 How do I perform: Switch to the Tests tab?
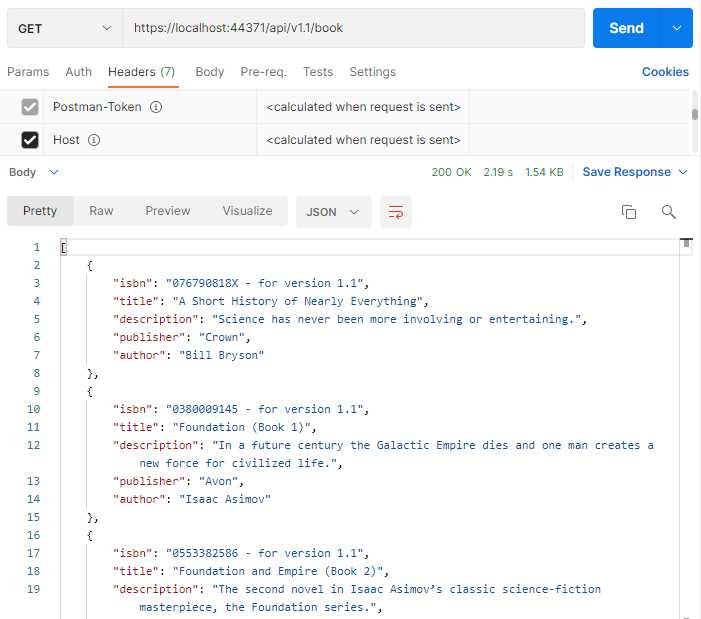318,72
